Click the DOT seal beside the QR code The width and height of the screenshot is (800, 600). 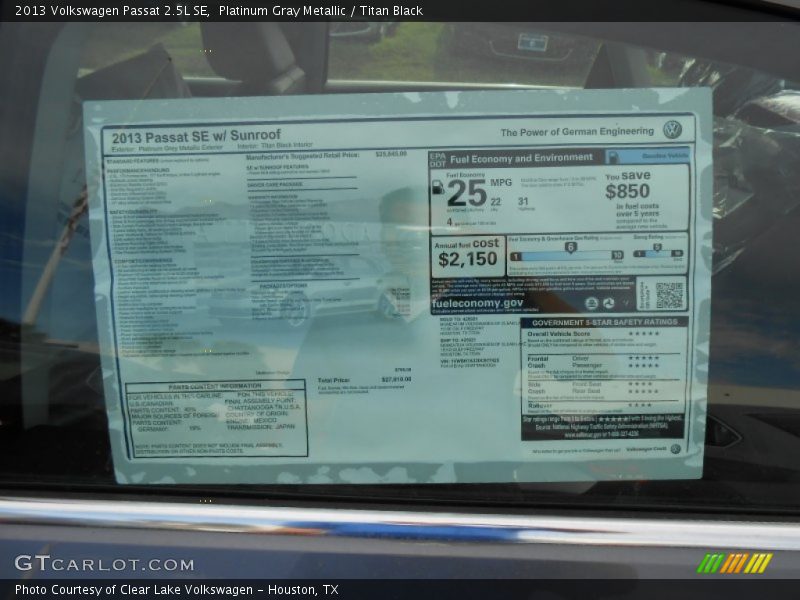[x=608, y=304]
